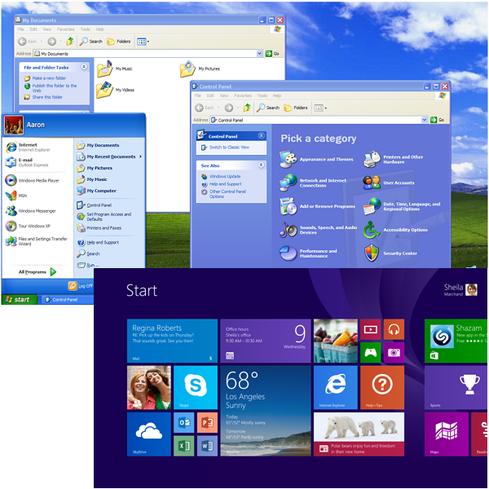
Task: Open Tour Windows XP item
Action: point(28,226)
